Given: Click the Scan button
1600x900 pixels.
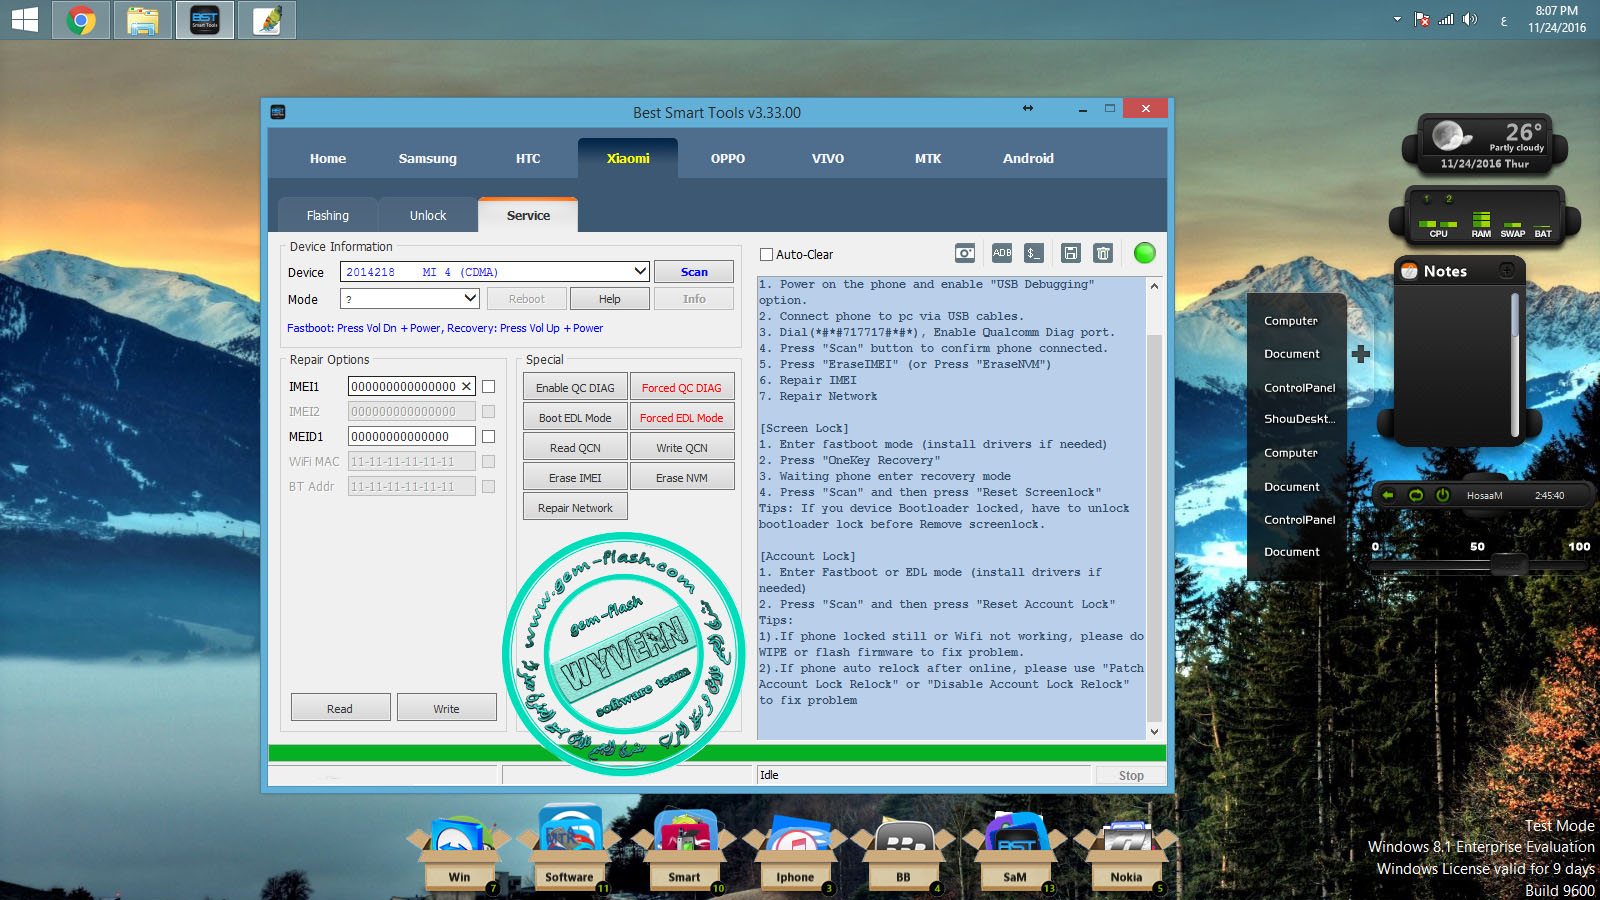Looking at the screenshot, I should (694, 272).
